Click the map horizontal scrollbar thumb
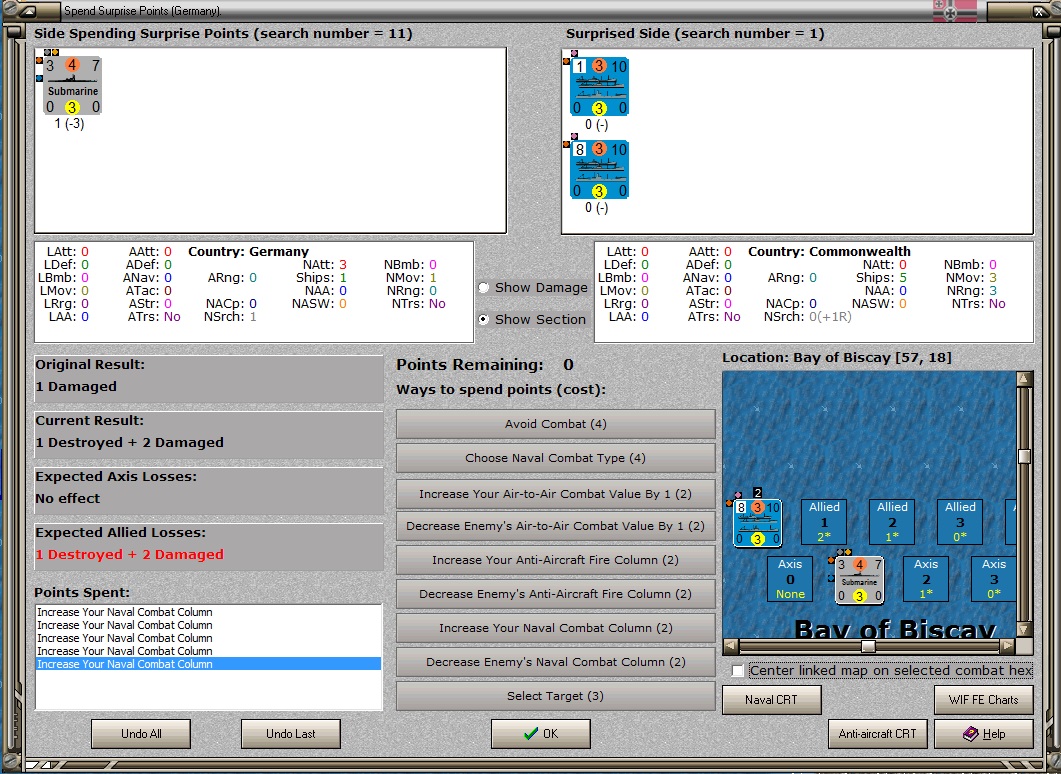This screenshot has height=774, width=1061. pyautogui.click(x=868, y=646)
